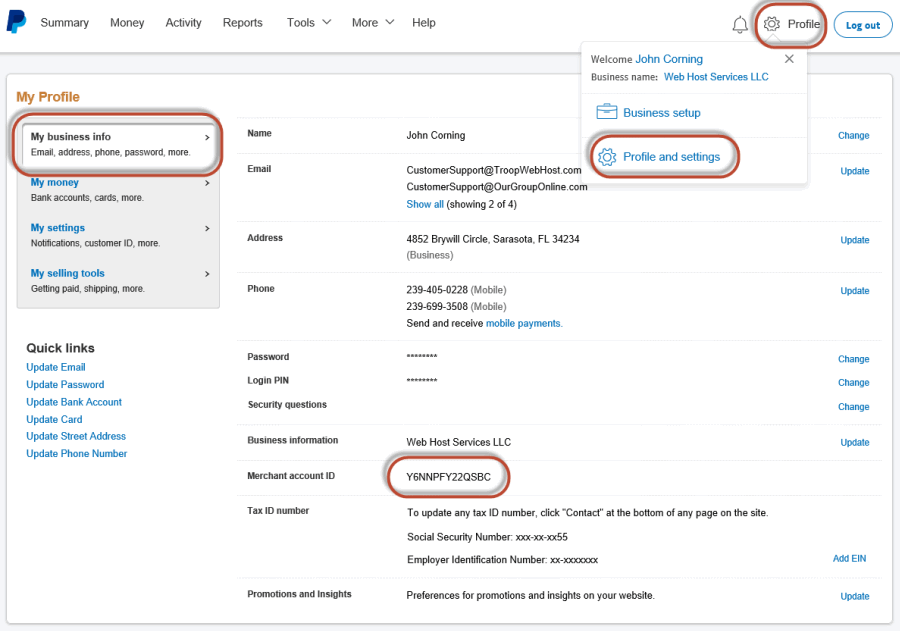Click the Profile and settings gear icon
Image resolution: width=900 pixels, height=631 pixels.
click(607, 157)
